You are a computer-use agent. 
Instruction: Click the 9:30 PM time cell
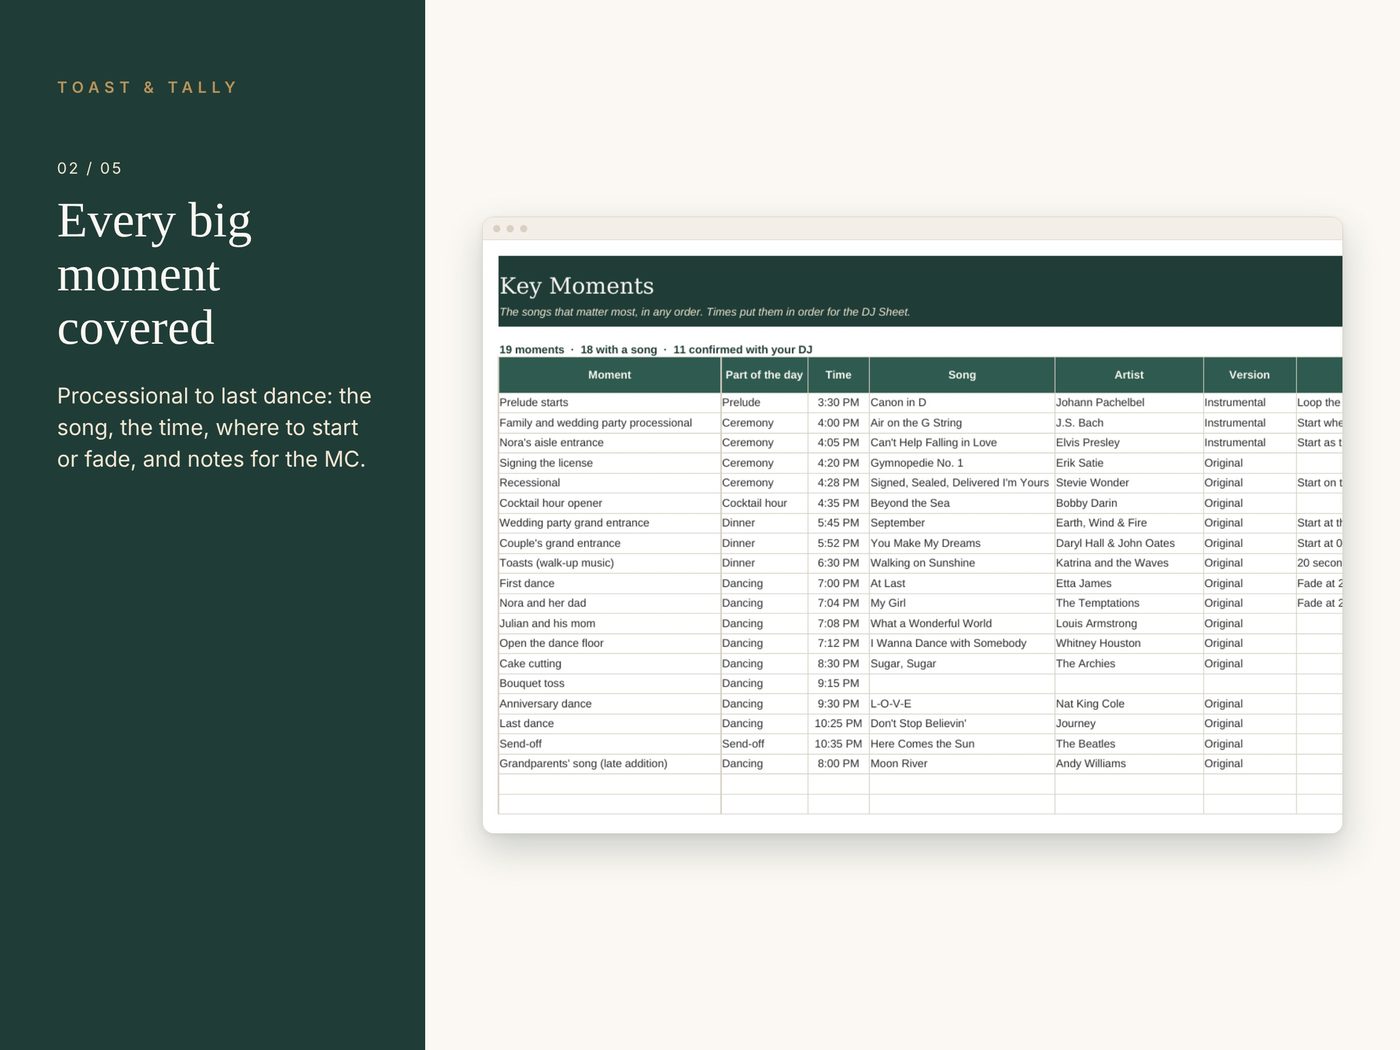[838, 704]
